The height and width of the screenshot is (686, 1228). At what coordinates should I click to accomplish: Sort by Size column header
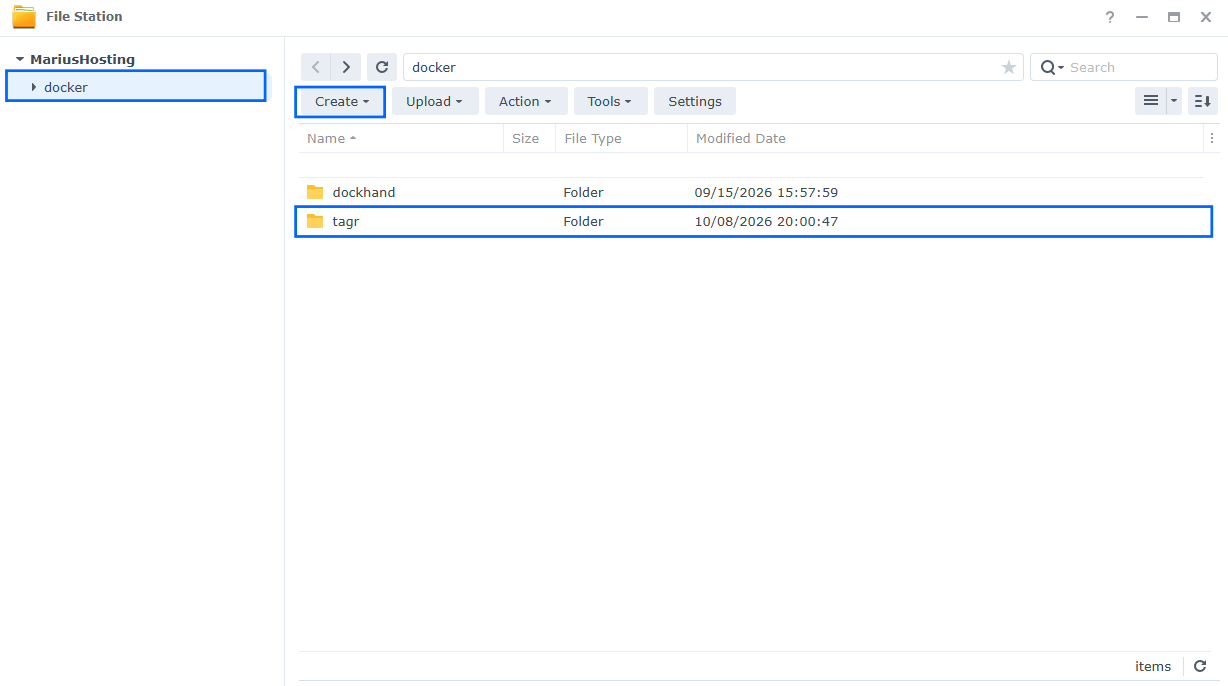(529, 138)
